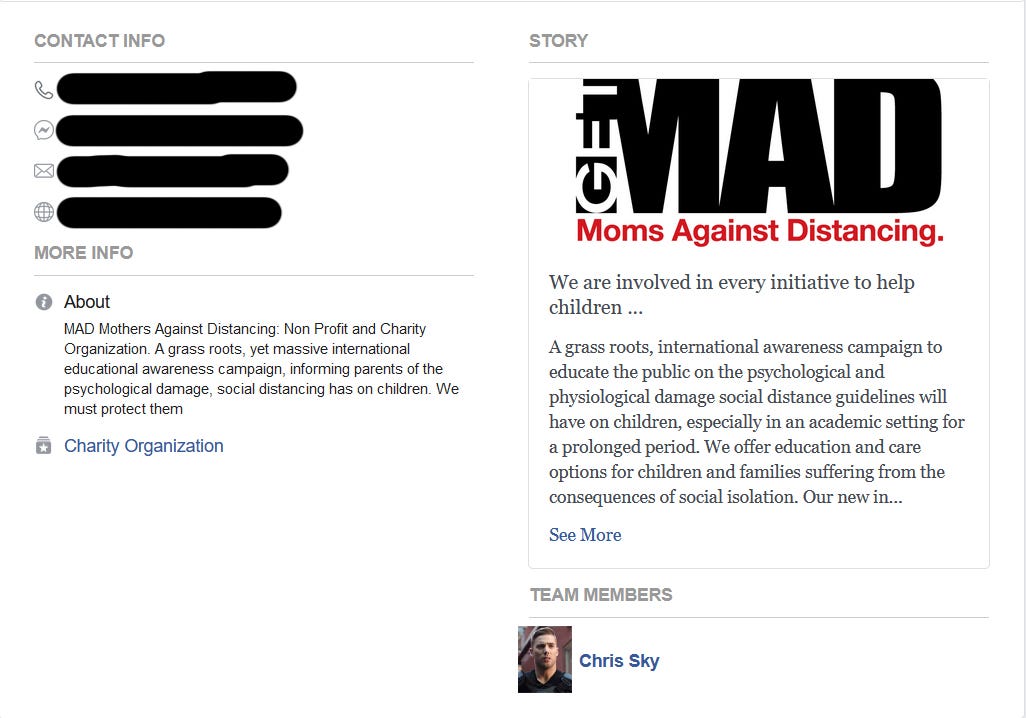Click the About info circle icon
Image resolution: width=1026 pixels, height=718 pixels.
(x=44, y=302)
